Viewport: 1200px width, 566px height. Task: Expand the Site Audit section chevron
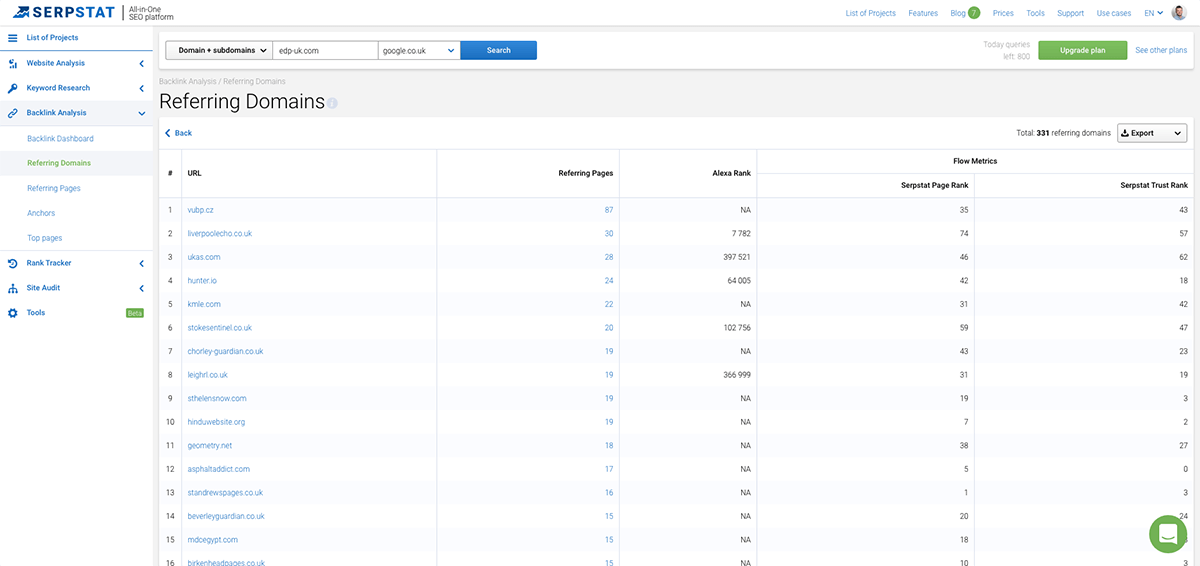click(142, 289)
